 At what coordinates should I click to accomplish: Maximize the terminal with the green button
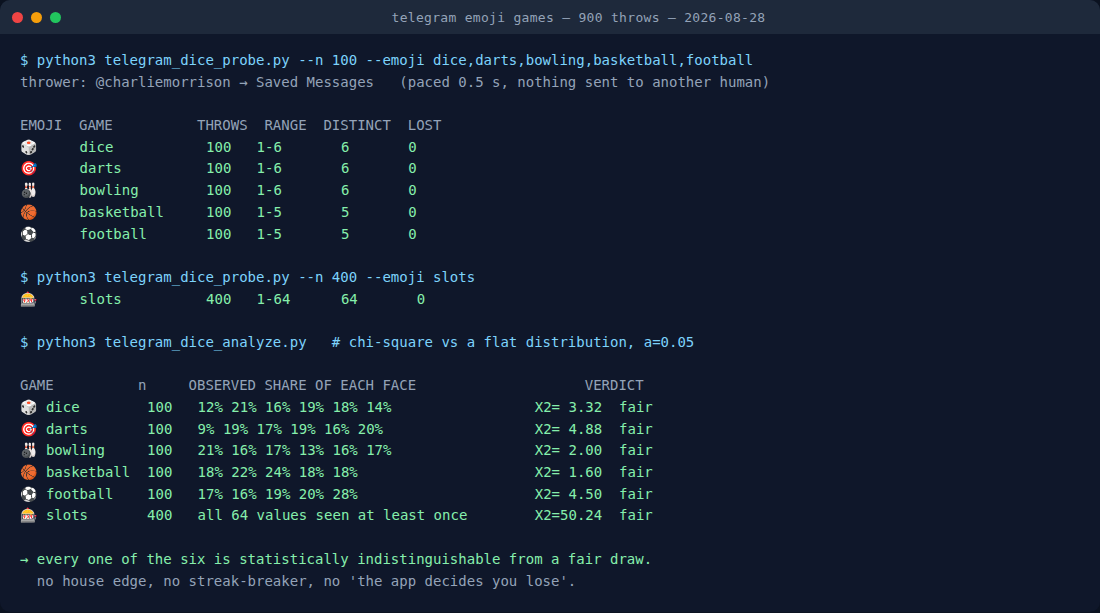pos(55,18)
